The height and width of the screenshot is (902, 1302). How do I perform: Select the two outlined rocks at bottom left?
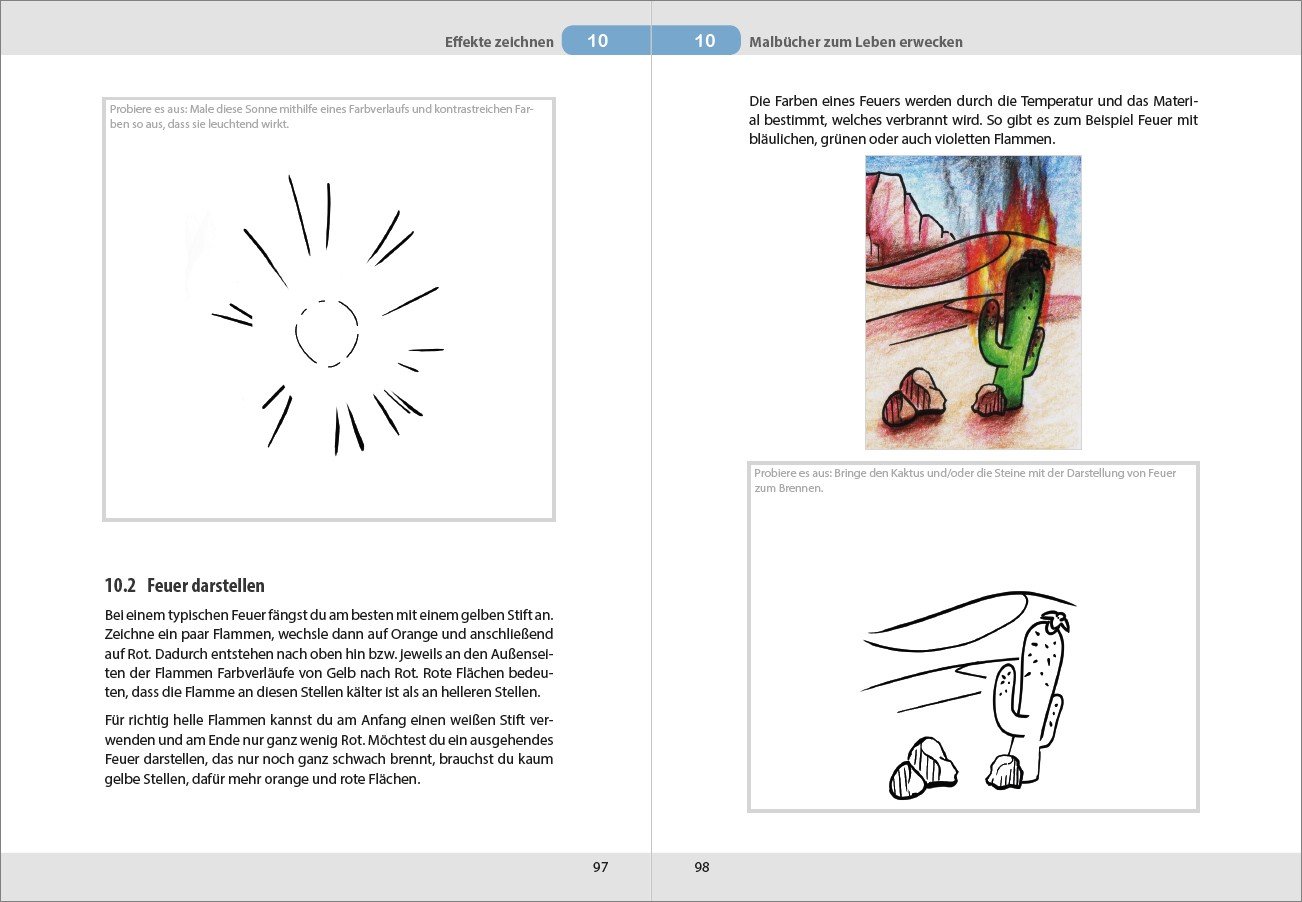click(922, 769)
